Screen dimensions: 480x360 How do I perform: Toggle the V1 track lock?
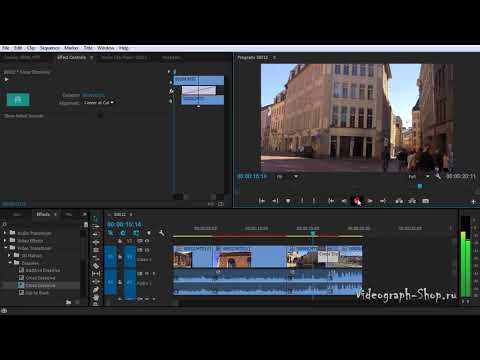tap(120, 257)
